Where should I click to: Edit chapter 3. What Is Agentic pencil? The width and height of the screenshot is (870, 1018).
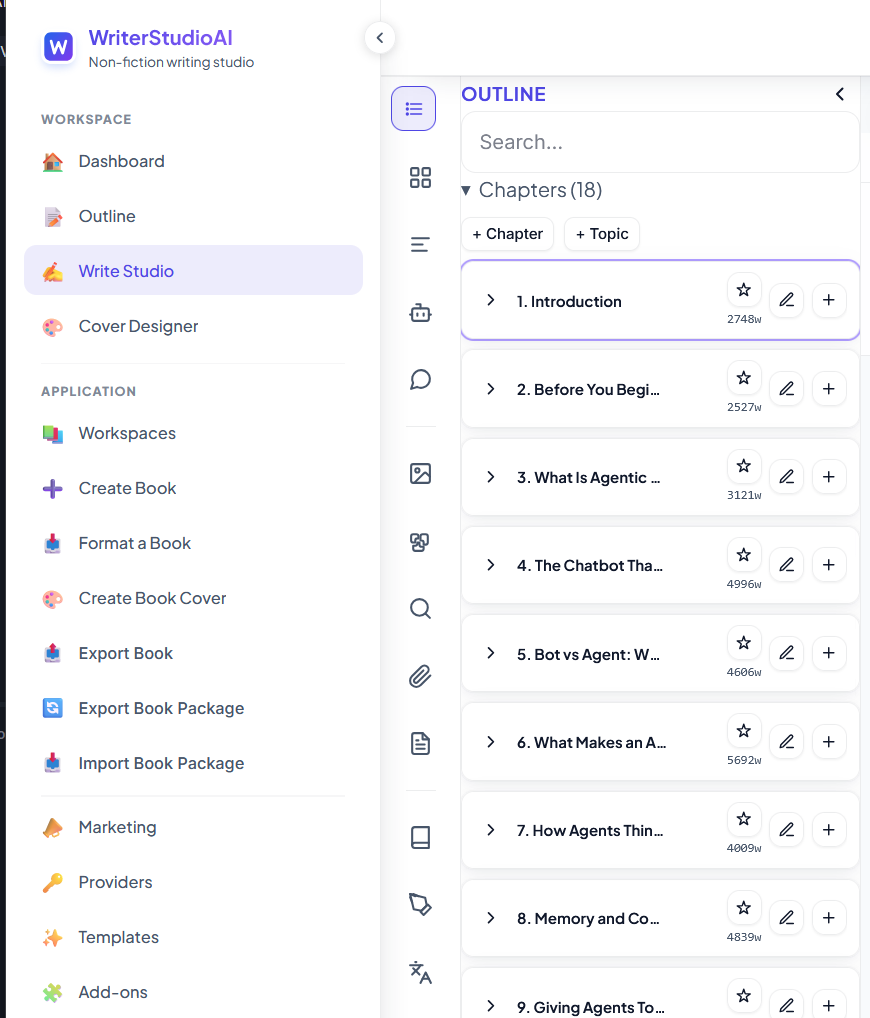[786, 477]
